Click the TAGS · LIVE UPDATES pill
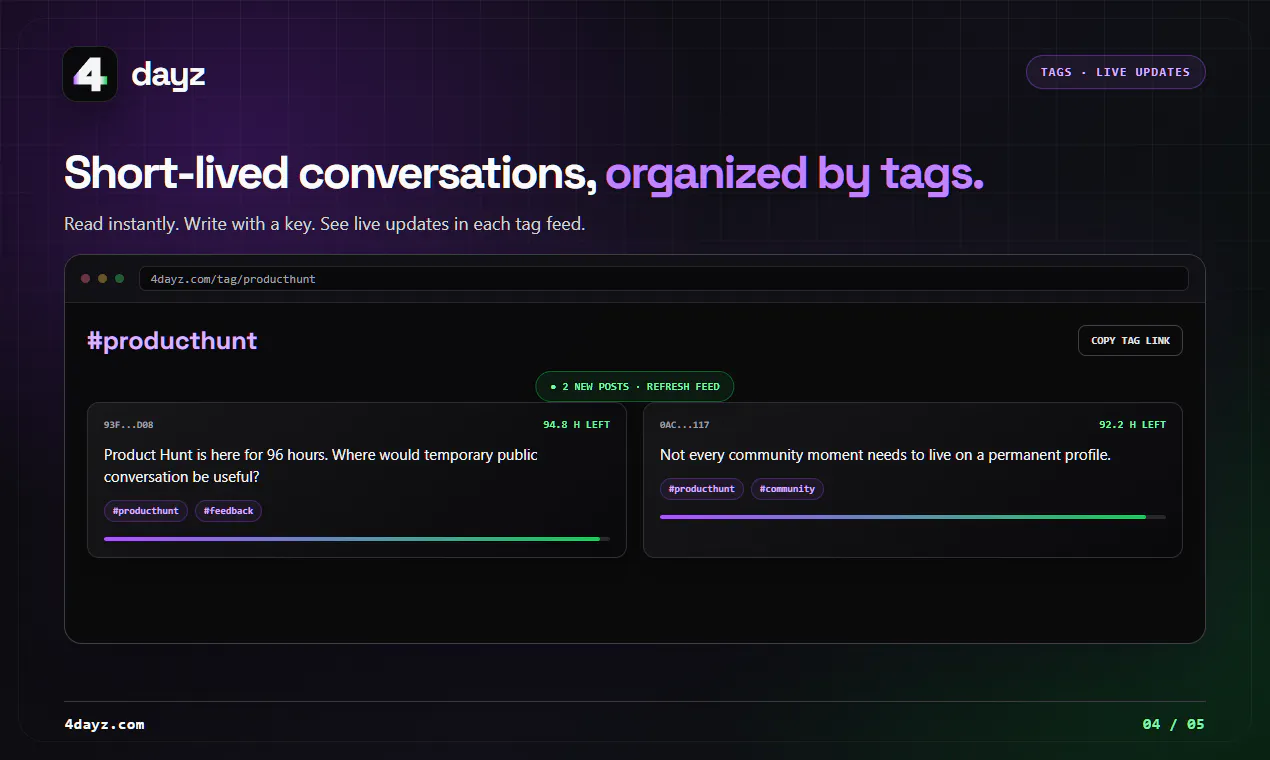Viewport: 1270px width, 760px height. [1115, 72]
